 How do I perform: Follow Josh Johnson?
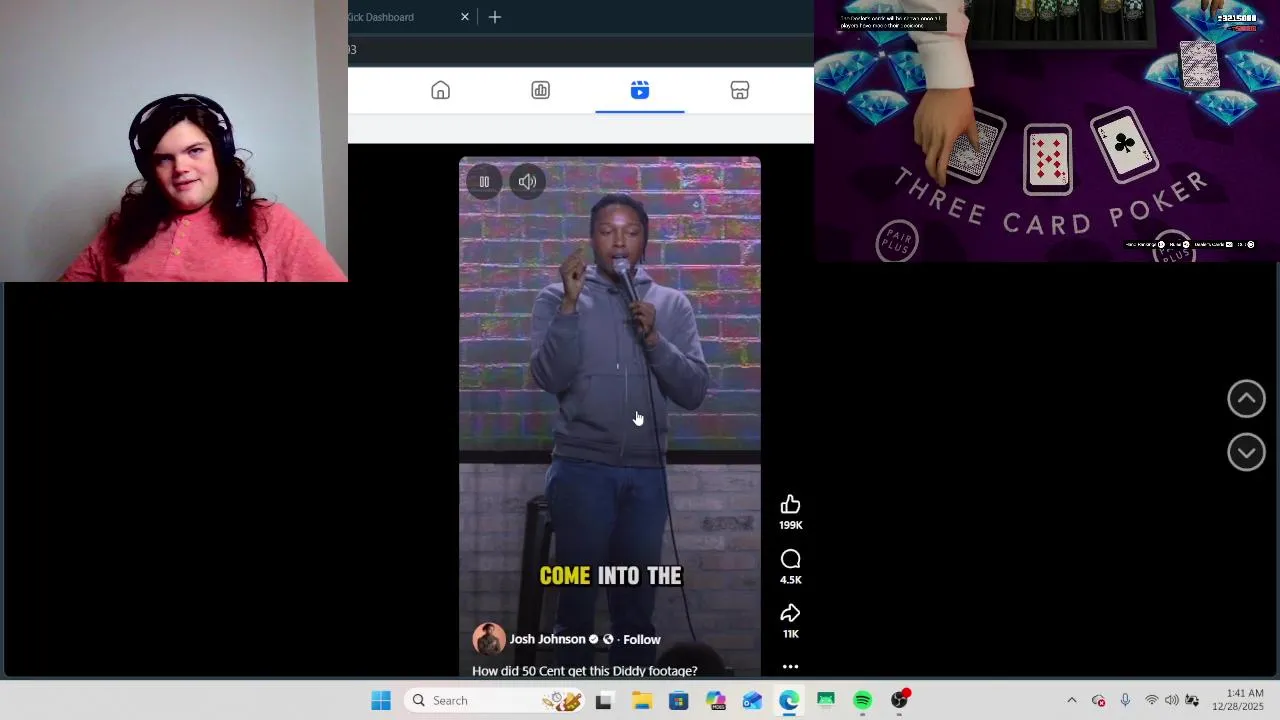coord(642,639)
